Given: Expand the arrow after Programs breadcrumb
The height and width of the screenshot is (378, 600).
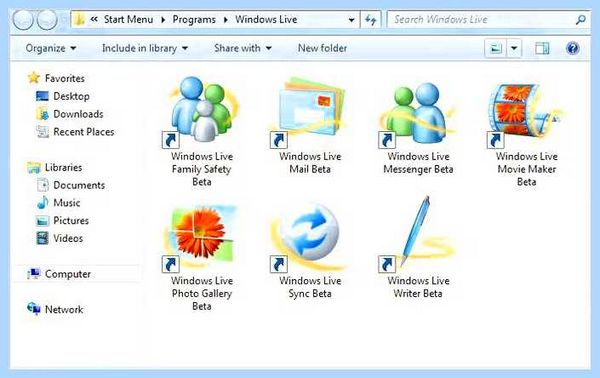Looking at the screenshot, I should (226, 20).
